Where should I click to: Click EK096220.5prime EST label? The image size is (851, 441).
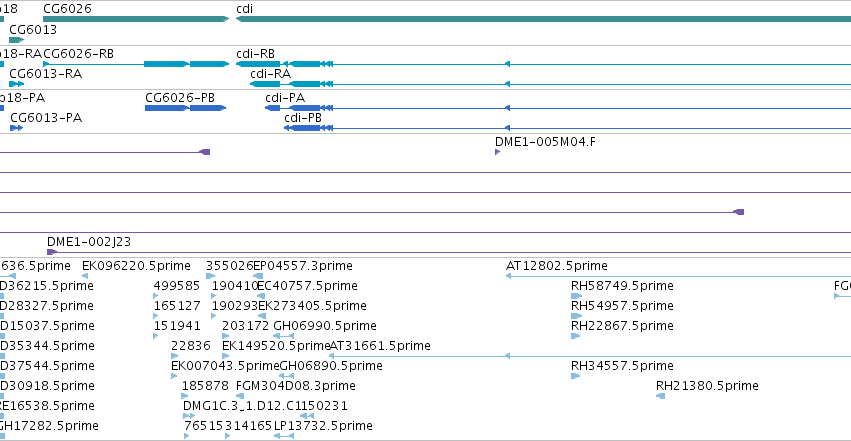coord(136,266)
